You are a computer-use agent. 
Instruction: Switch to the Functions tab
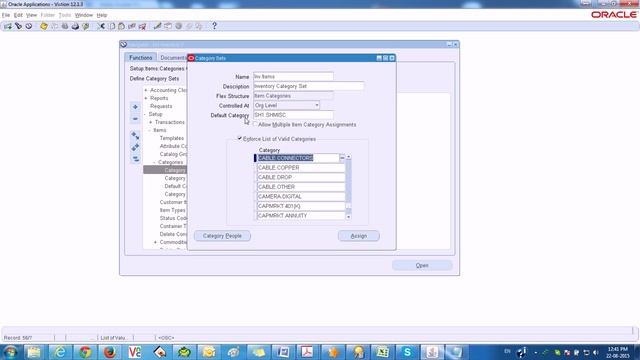click(140, 58)
